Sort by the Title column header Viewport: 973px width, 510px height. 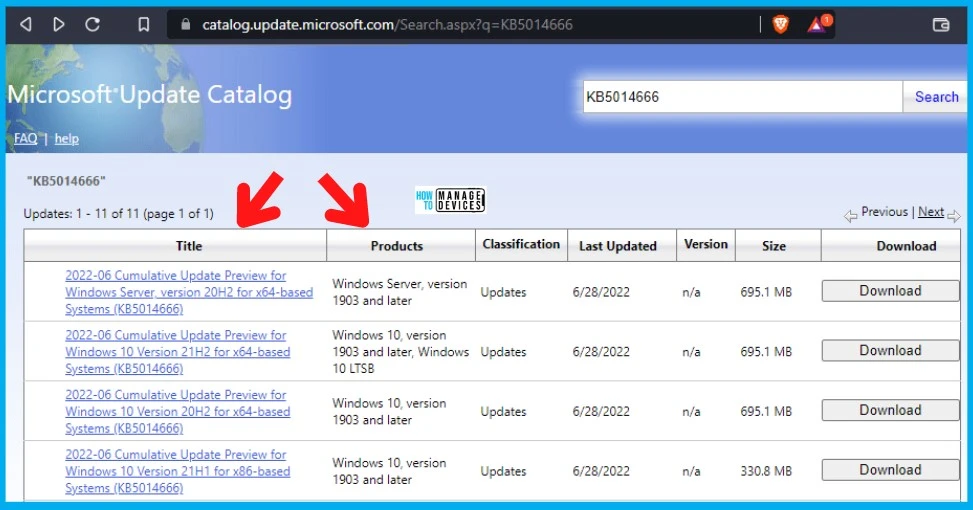(189, 246)
